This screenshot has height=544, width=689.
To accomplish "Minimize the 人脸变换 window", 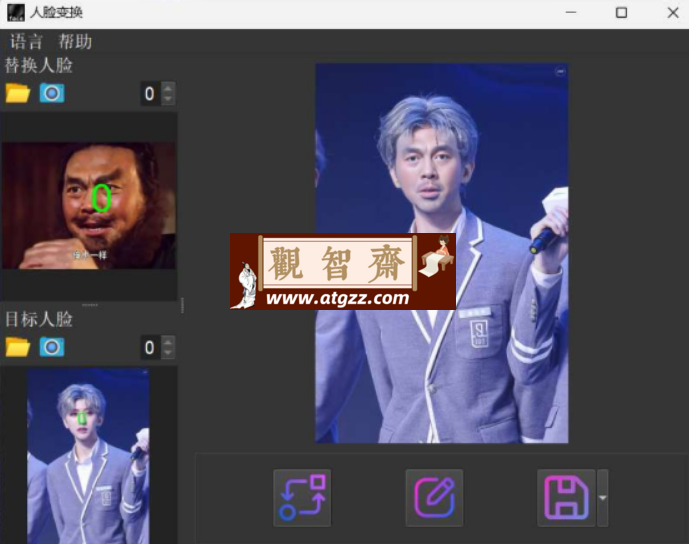I will click(x=571, y=13).
